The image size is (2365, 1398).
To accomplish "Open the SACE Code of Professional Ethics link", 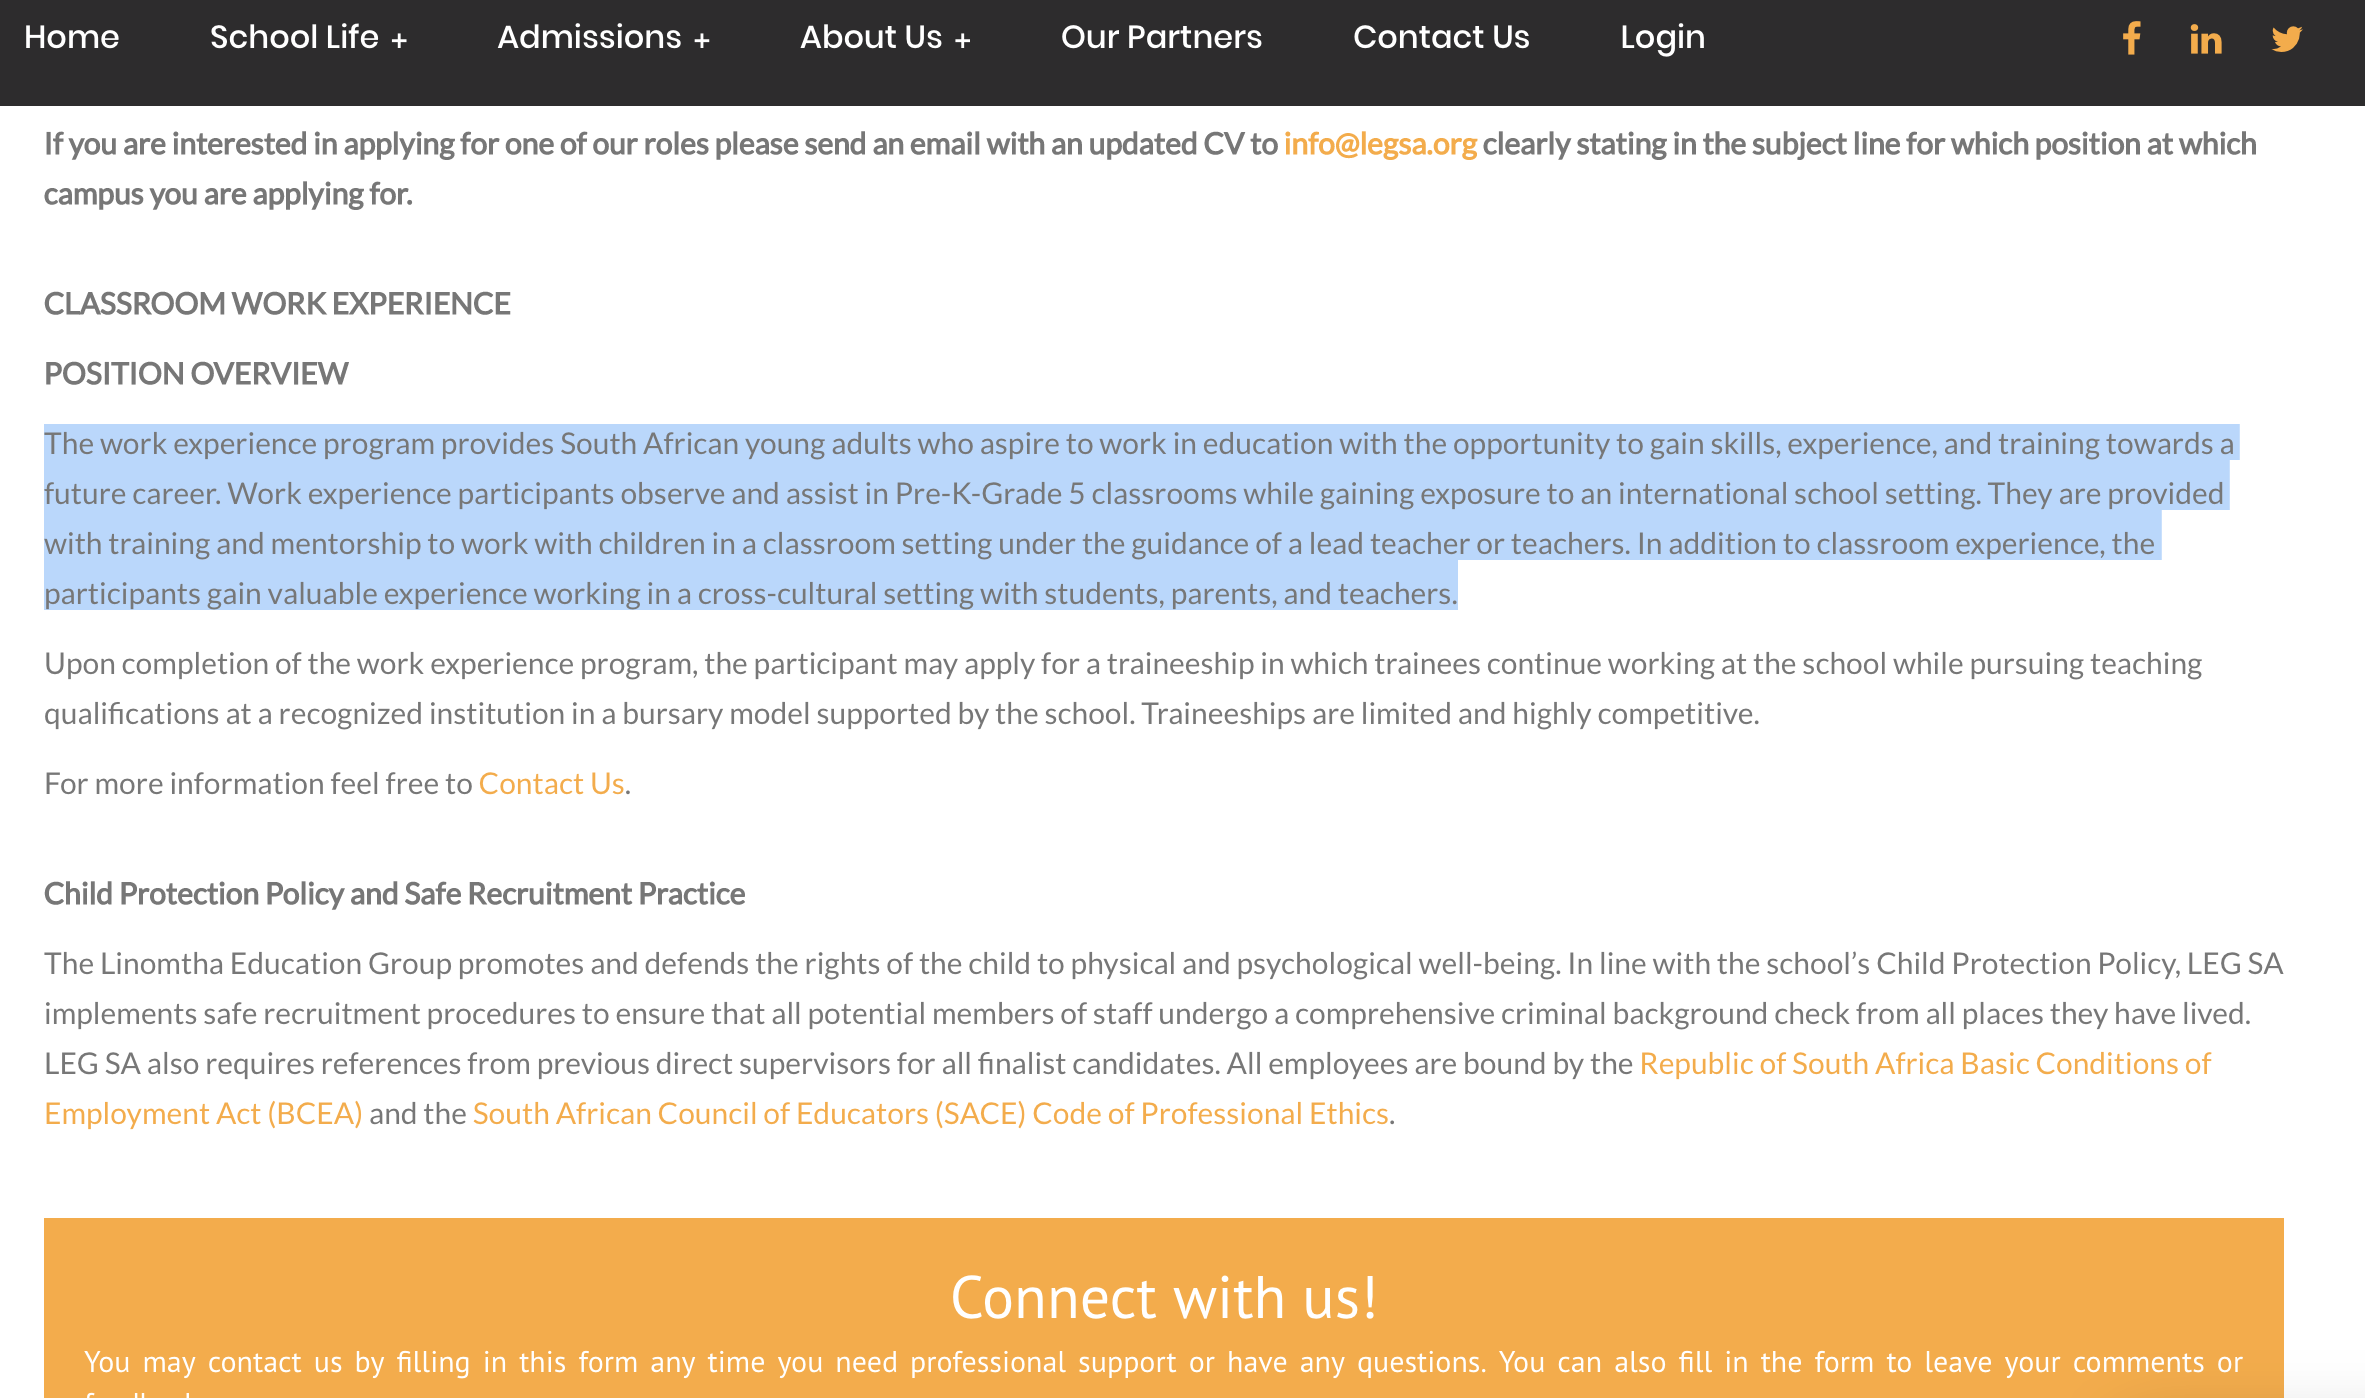I will coord(930,1113).
